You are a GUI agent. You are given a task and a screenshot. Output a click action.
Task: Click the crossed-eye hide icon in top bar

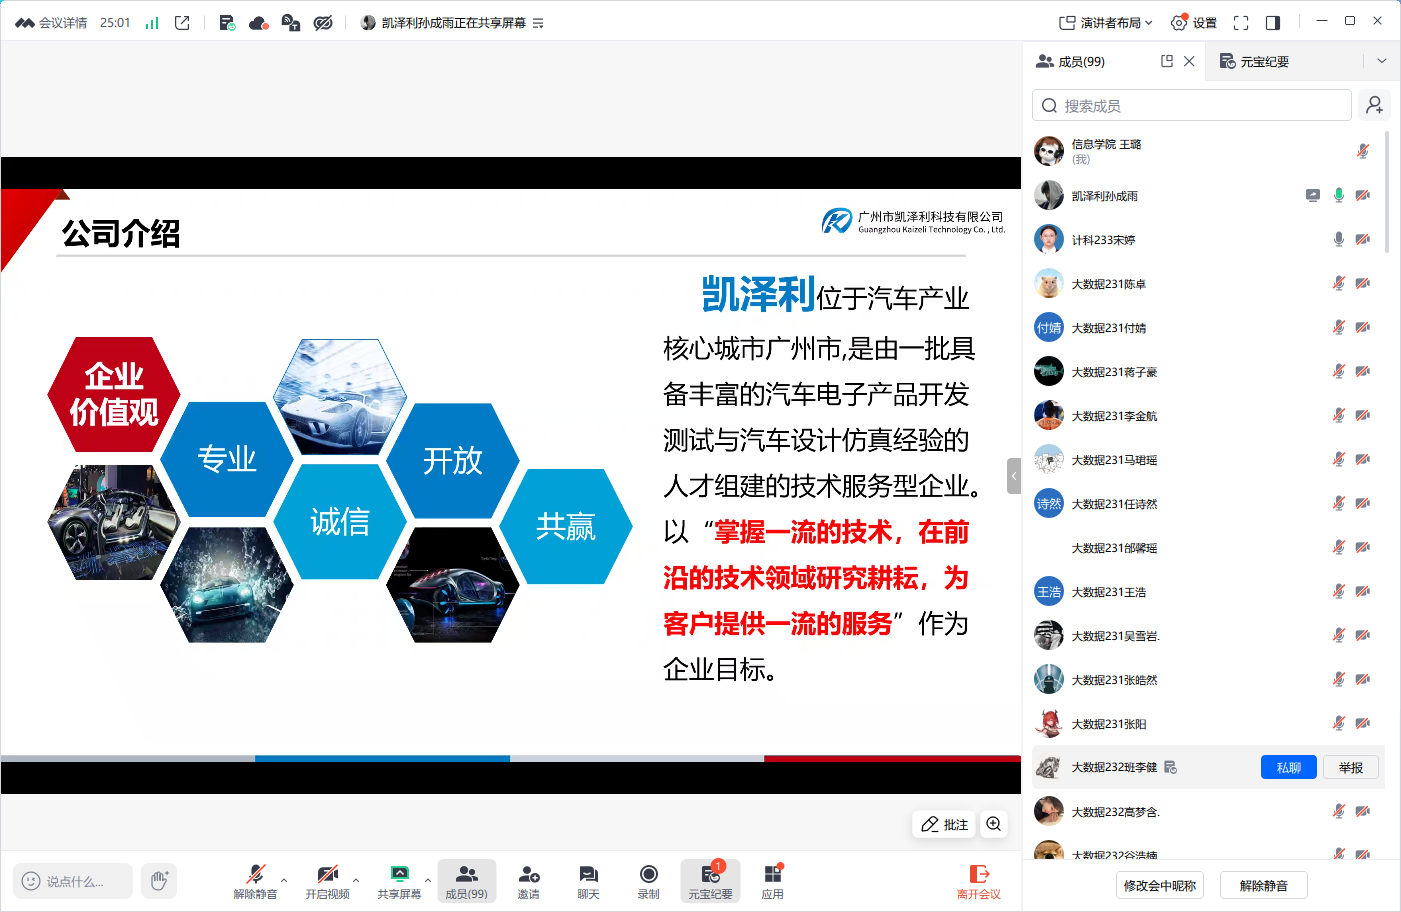[x=323, y=22]
